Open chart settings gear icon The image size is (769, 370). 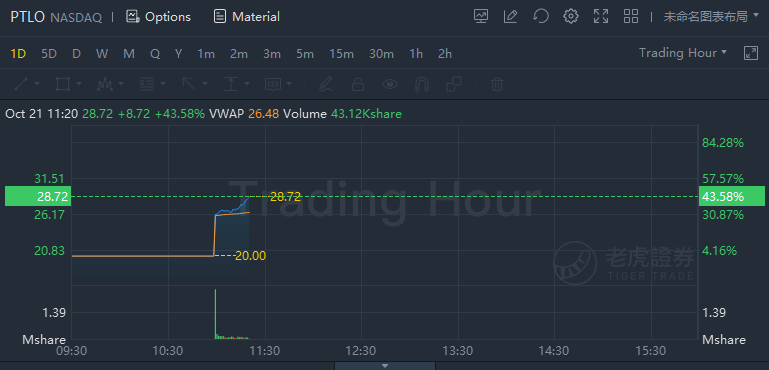point(570,16)
